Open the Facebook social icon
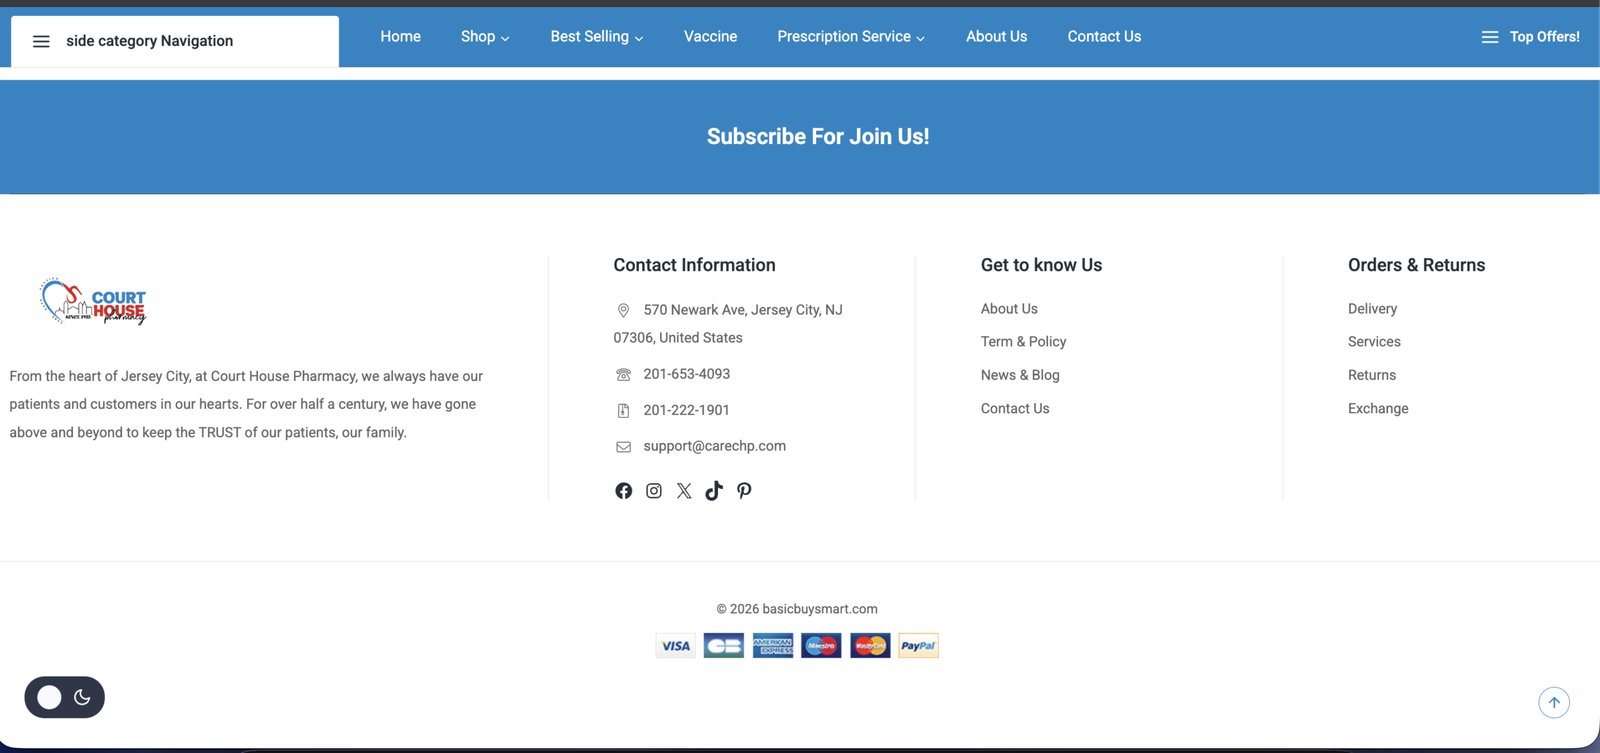Image resolution: width=1600 pixels, height=753 pixels. coord(623,491)
